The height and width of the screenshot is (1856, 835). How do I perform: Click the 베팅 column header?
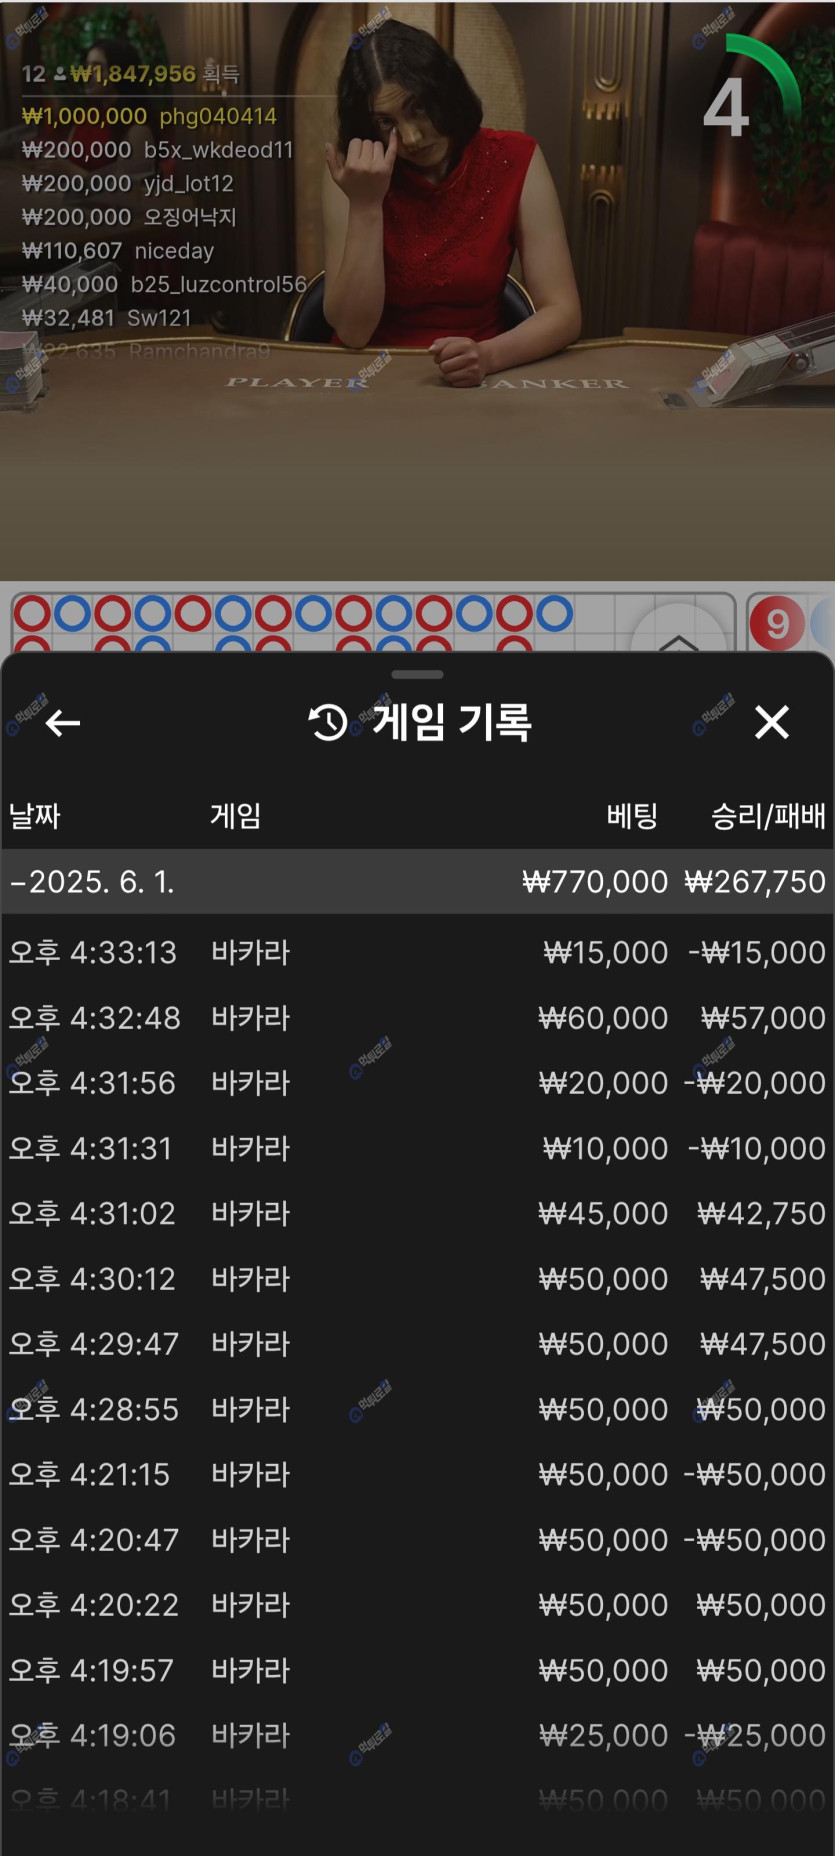[x=632, y=816]
